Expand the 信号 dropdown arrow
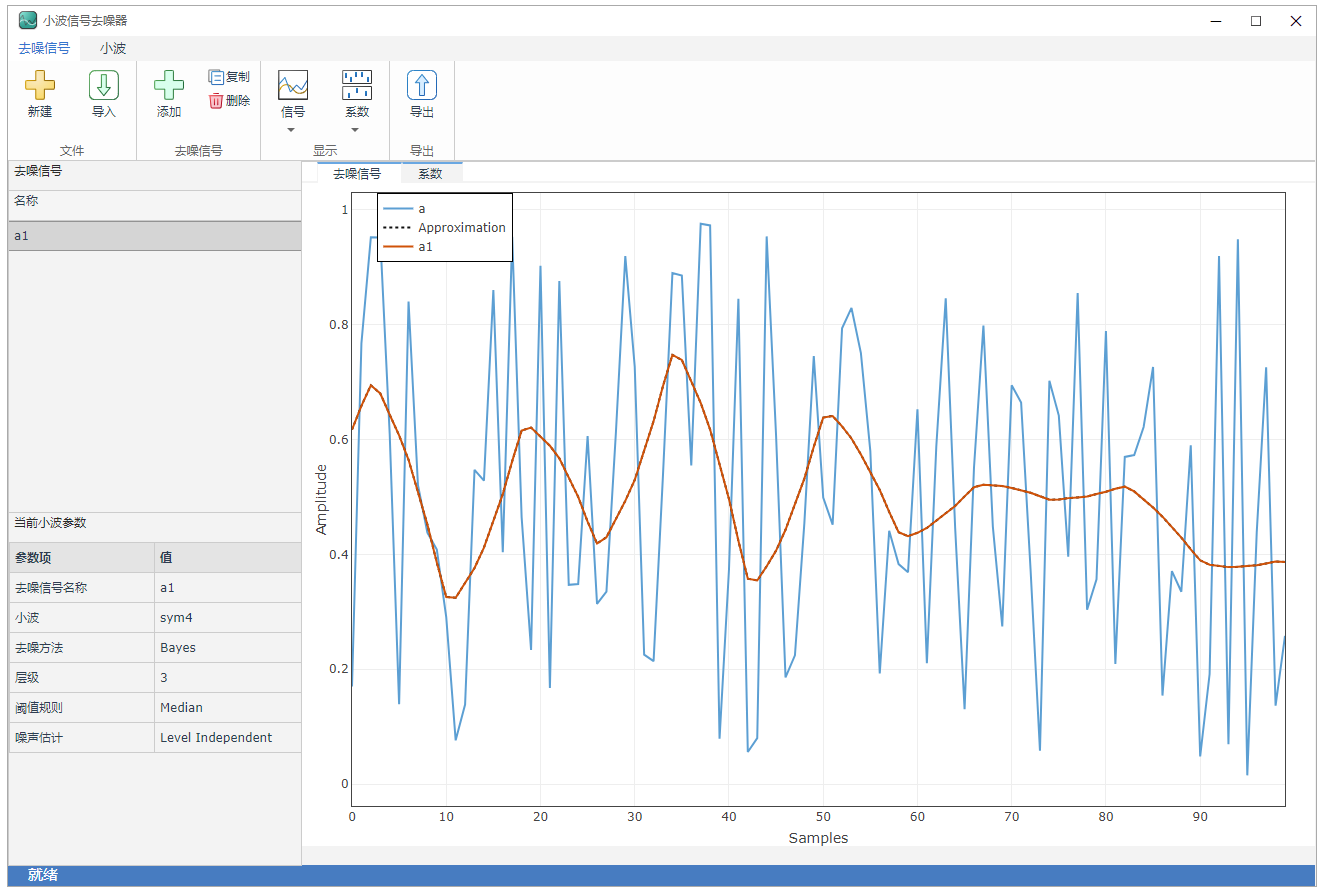 [292, 130]
